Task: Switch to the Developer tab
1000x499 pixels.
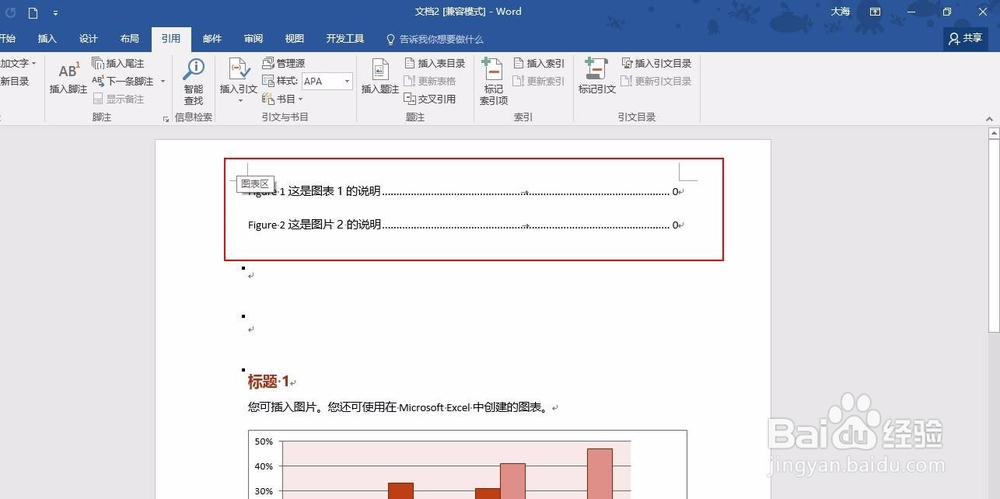Action: point(345,39)
